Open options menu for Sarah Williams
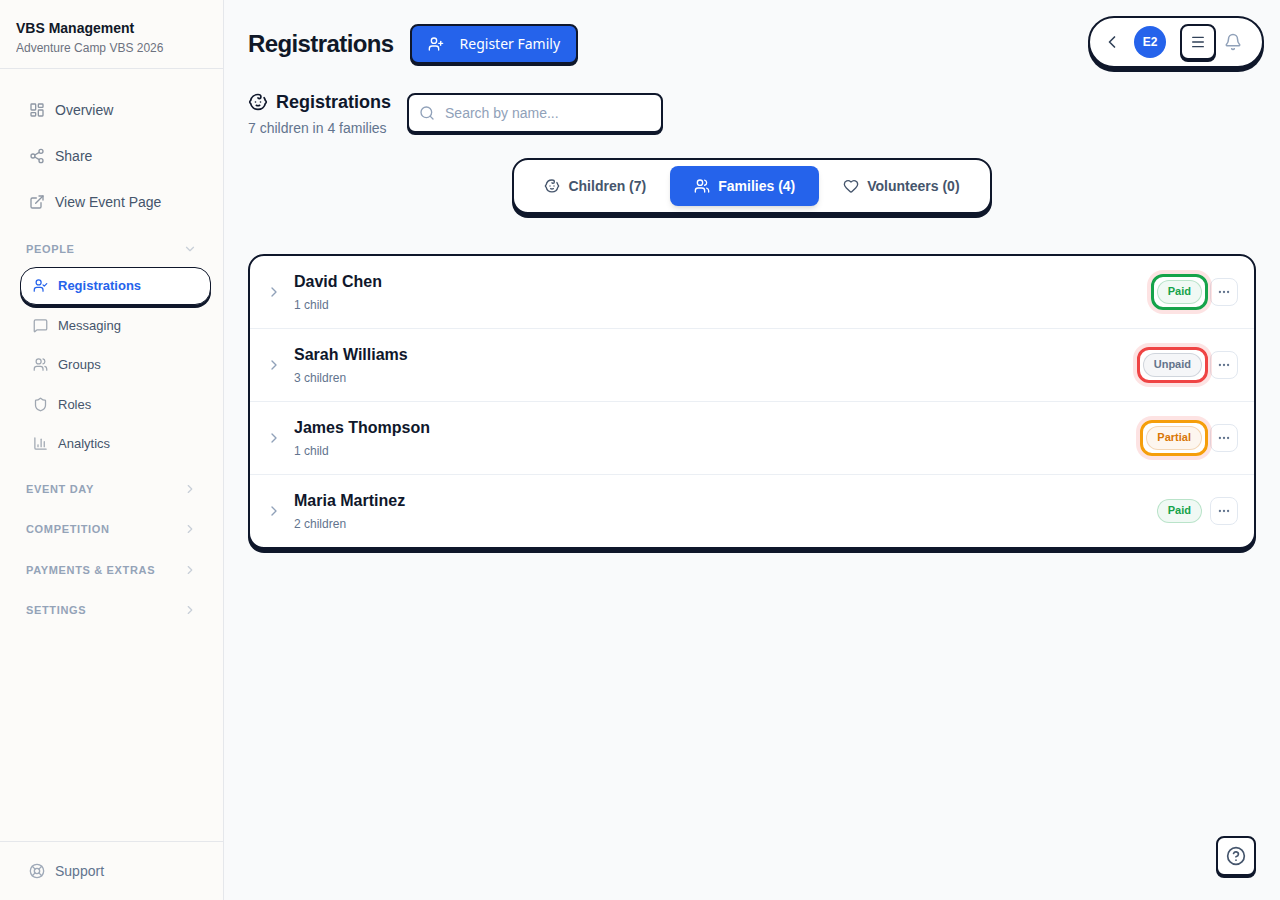The image size is (1280, 900). pyautogui.click(x=1224, y=364)
